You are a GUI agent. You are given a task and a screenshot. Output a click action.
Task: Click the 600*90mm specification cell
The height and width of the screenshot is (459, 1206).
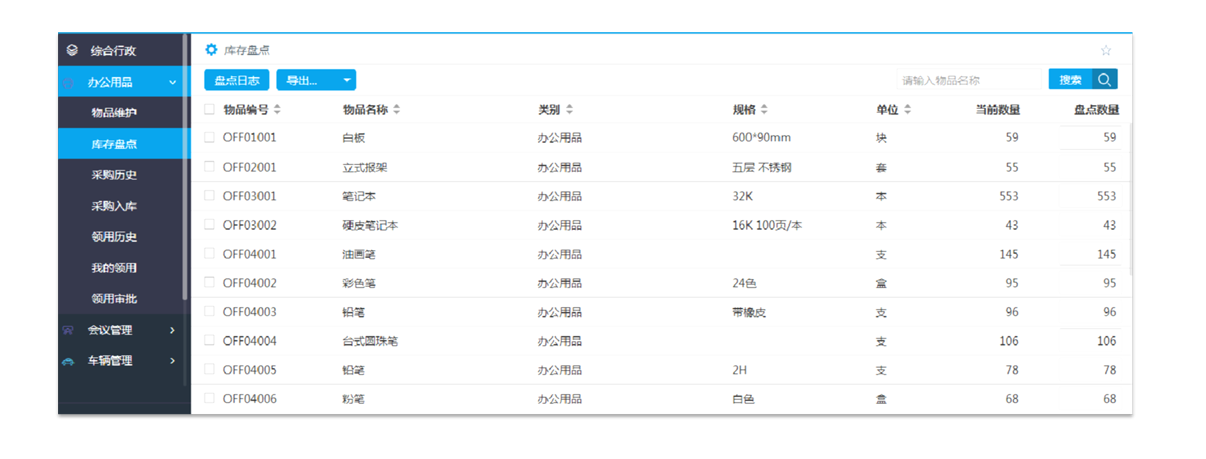point(761,138)
